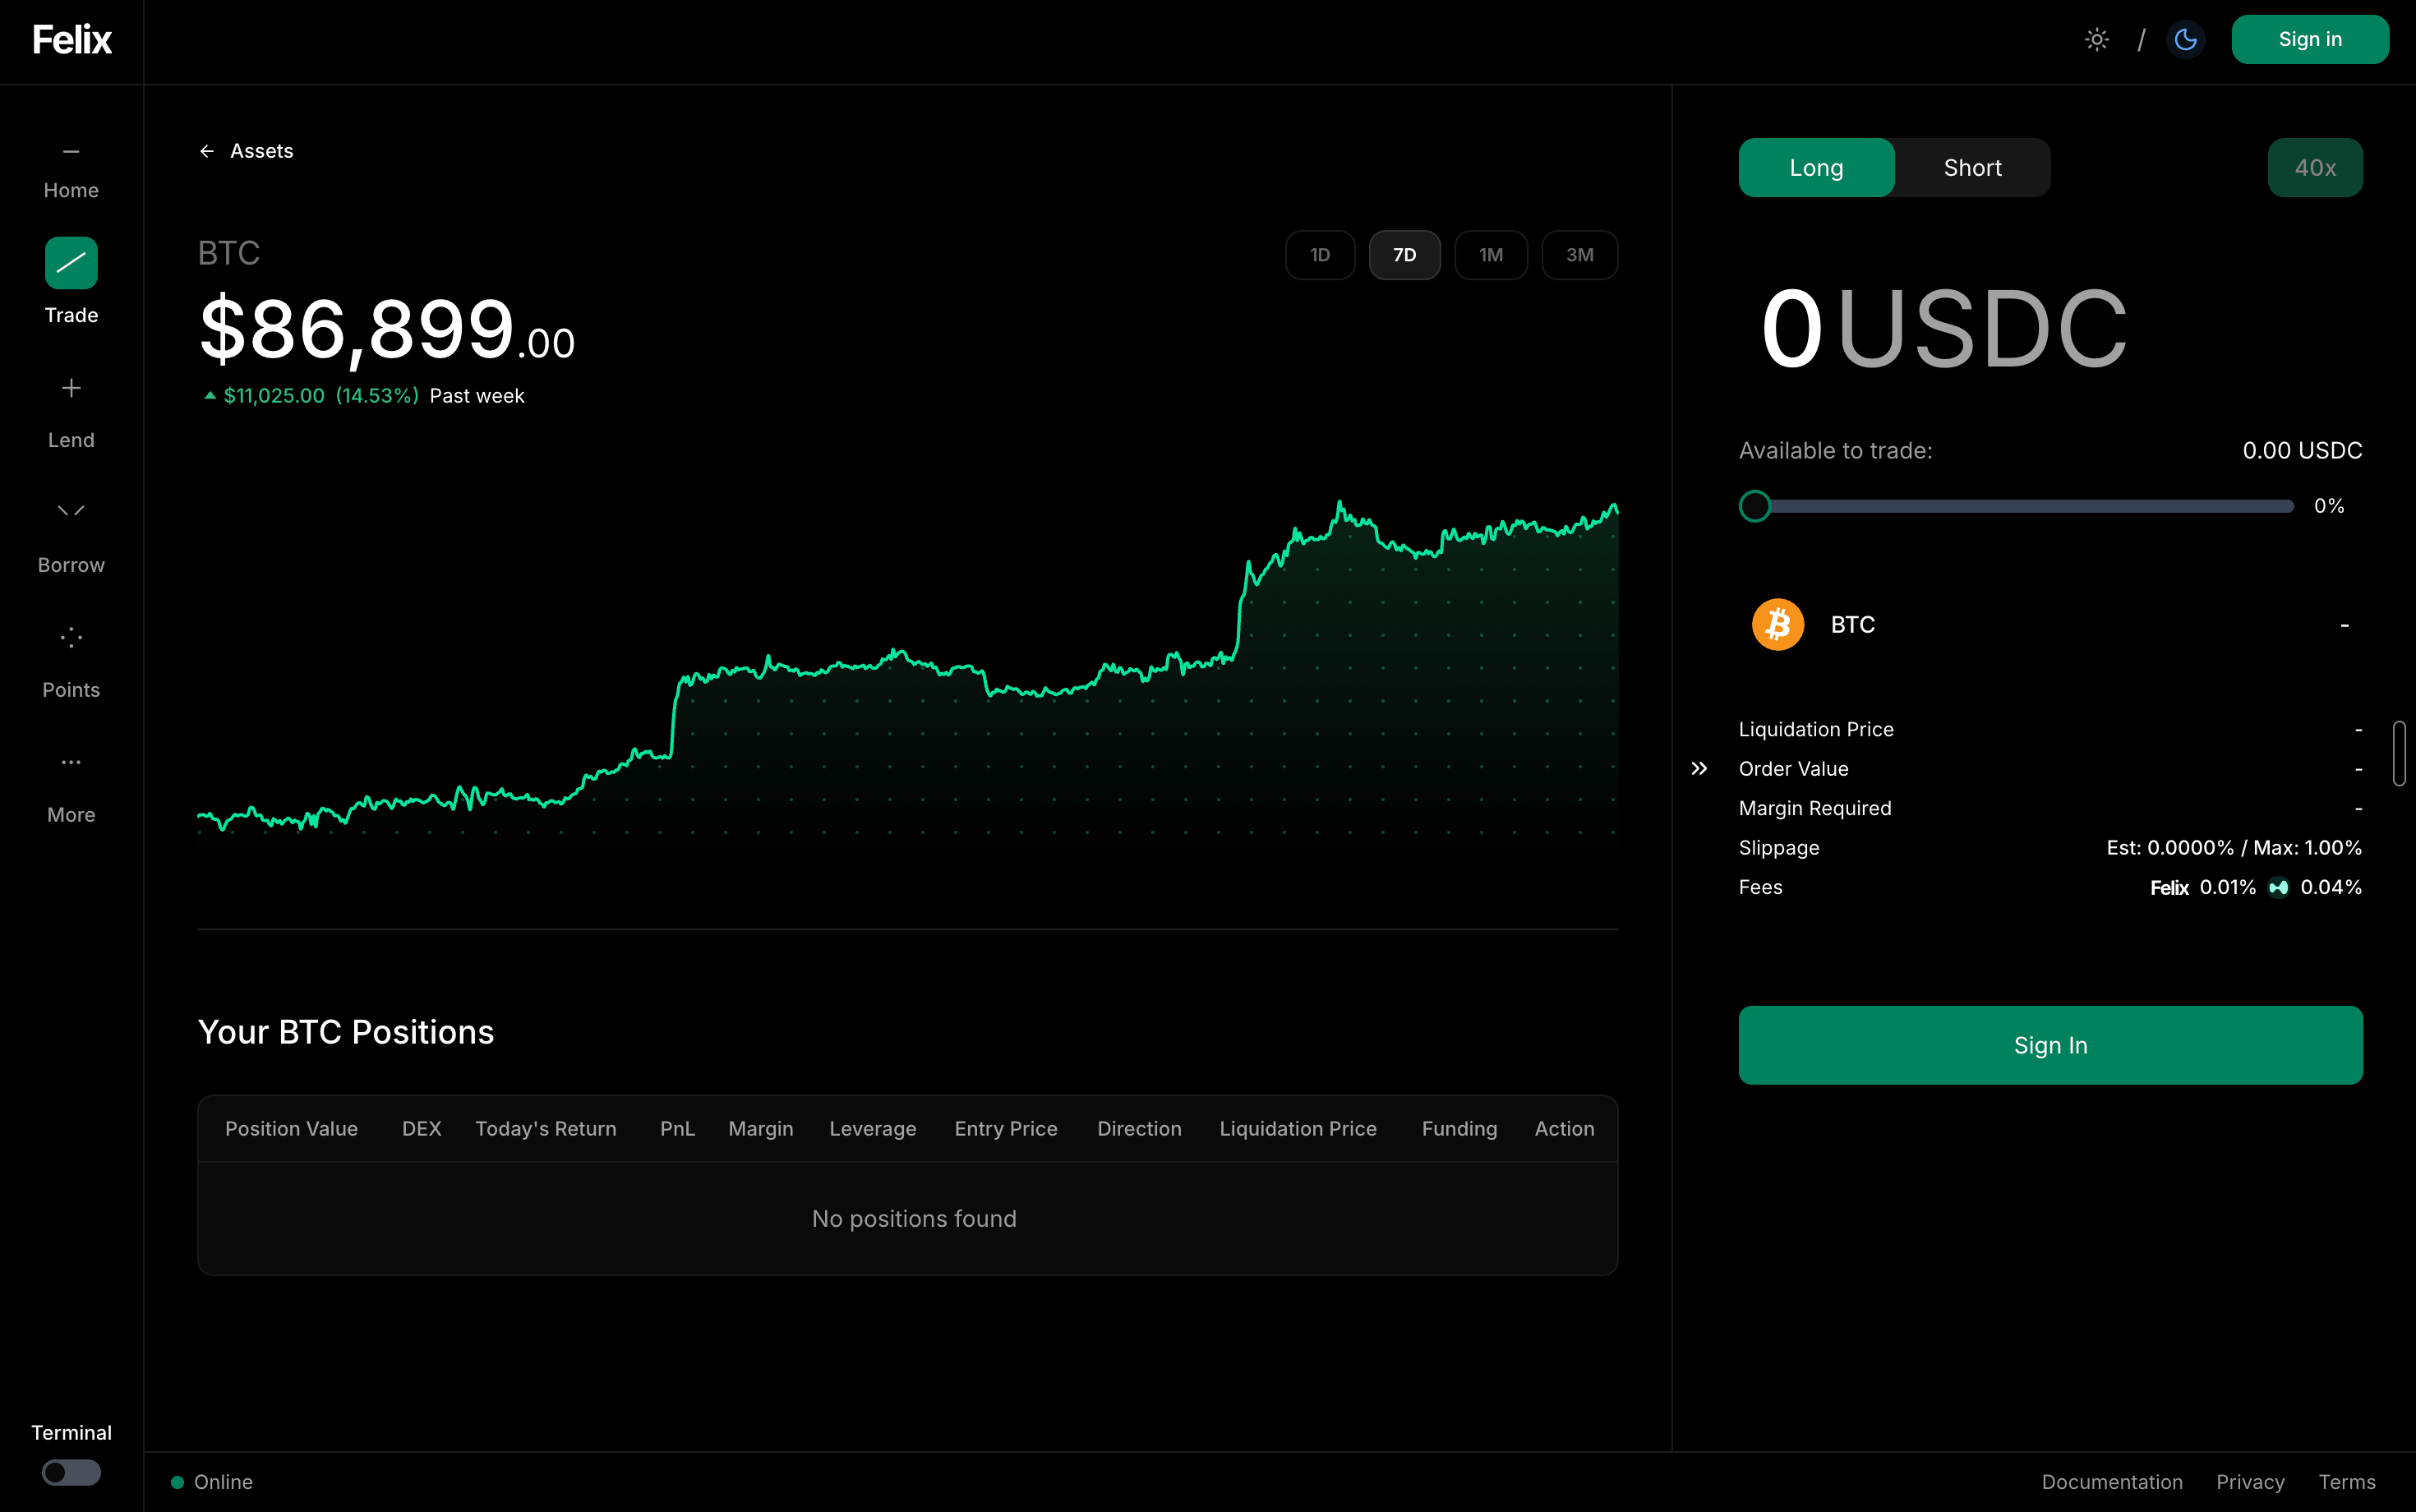Click the Slippage value text

tap(2234, 848)
